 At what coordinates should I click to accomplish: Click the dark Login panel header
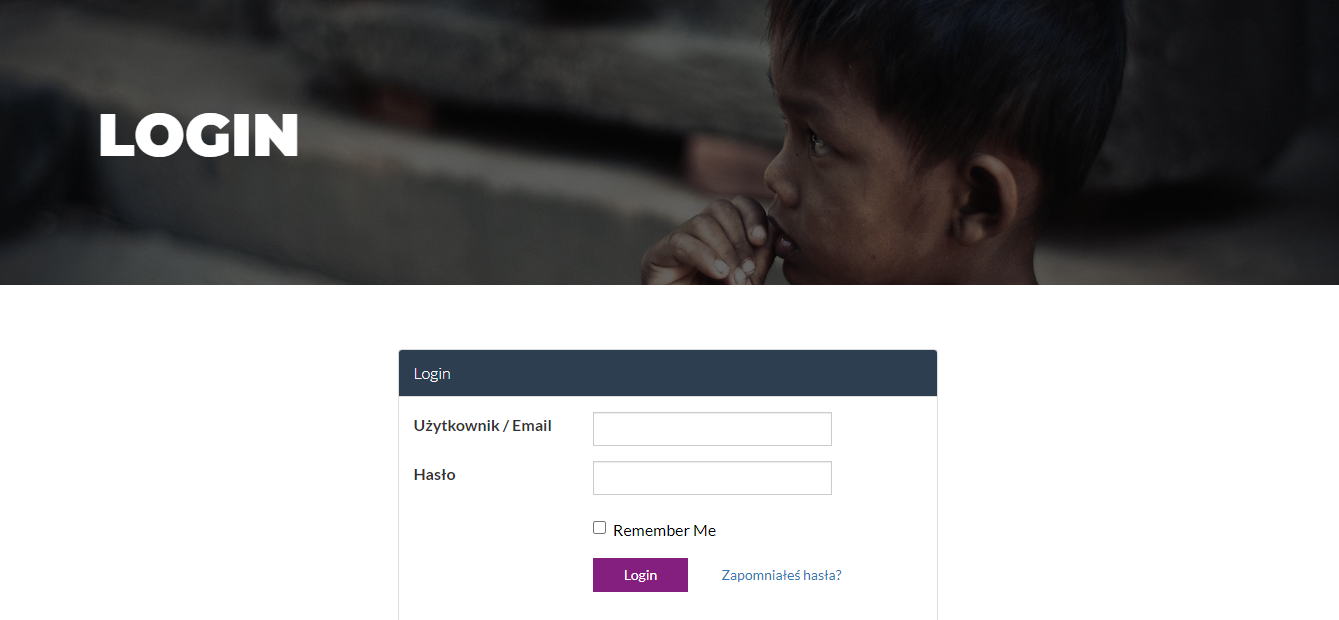[668, 373]
